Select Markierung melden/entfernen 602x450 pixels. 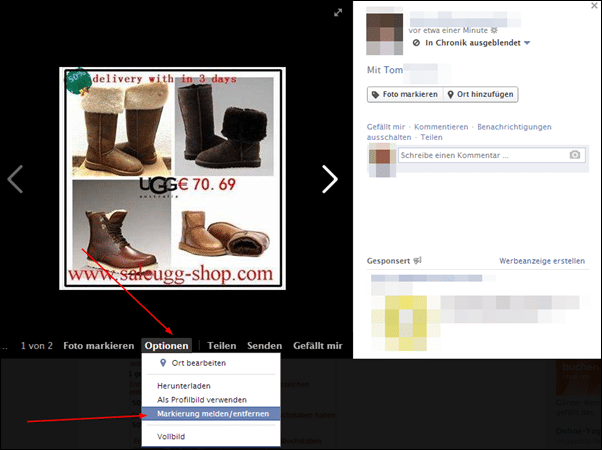[x=211, y=414]
